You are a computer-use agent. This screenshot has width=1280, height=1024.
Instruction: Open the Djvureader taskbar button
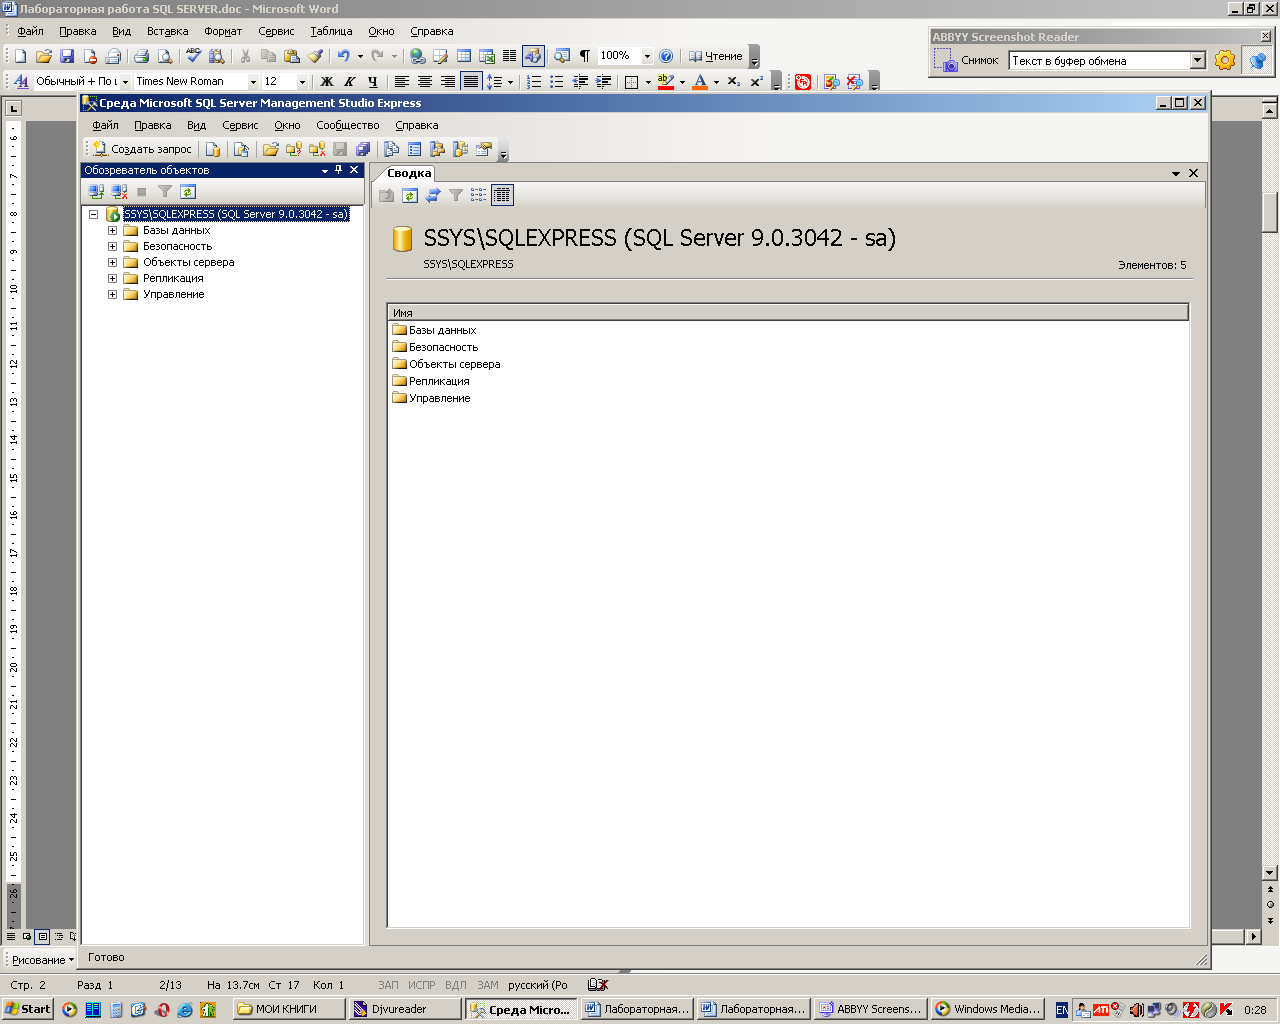405,1009
